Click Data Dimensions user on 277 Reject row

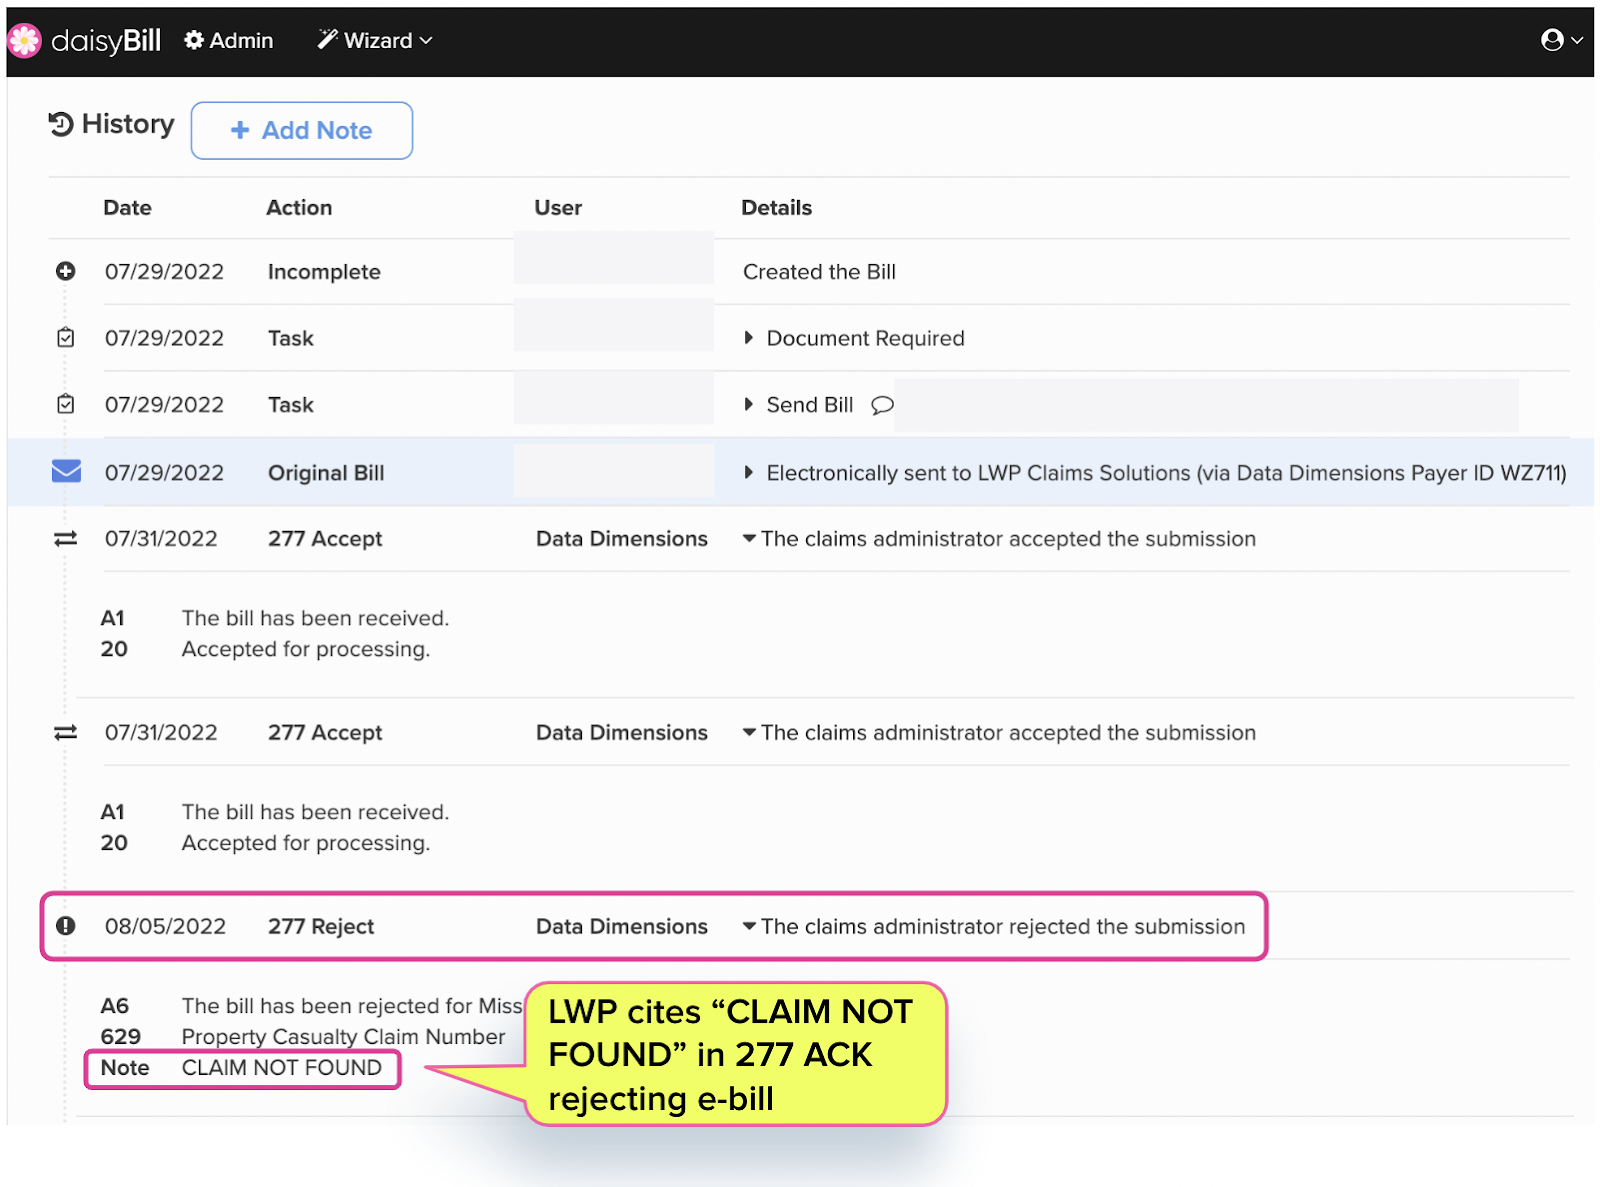coord(622,927)
